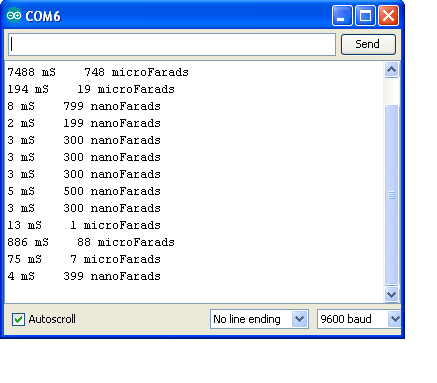Click the line reading 2 mS 199 nanoFarads

coord(84,123)
